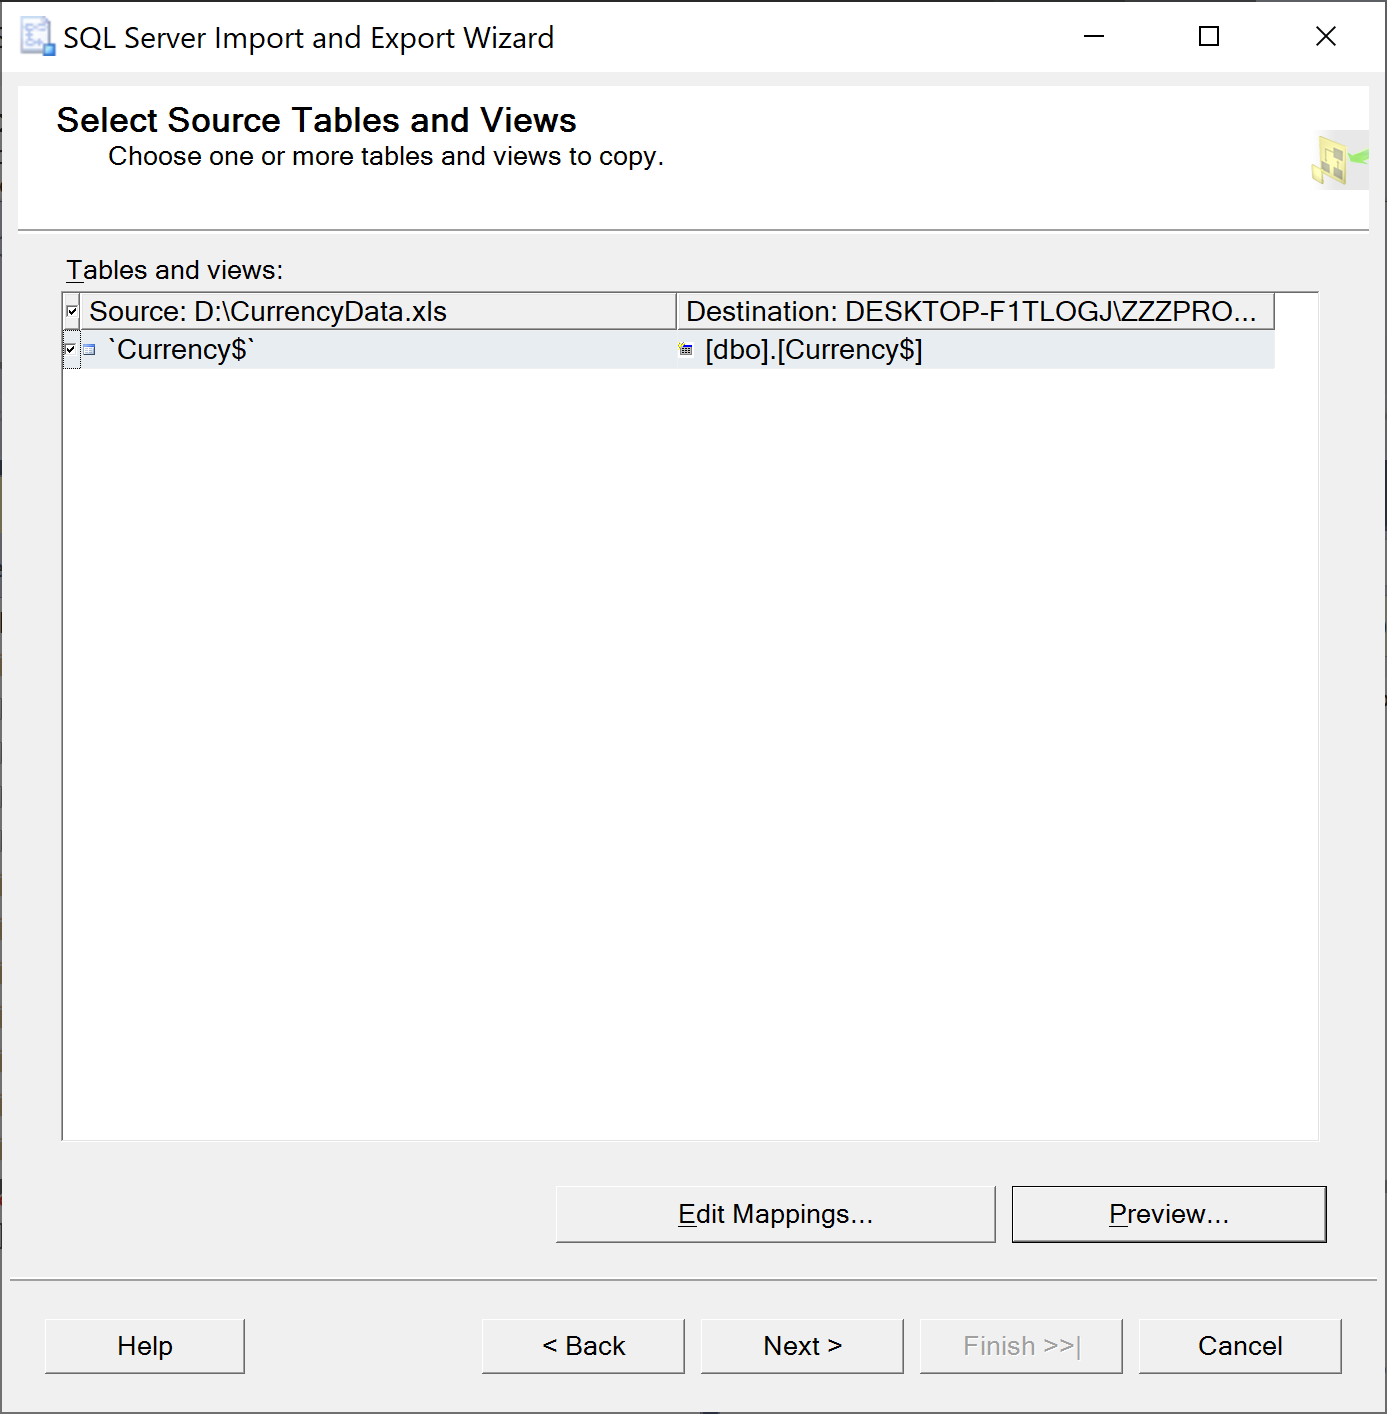Click the wizard banner graphic icon

click(x=1339, y=160)
